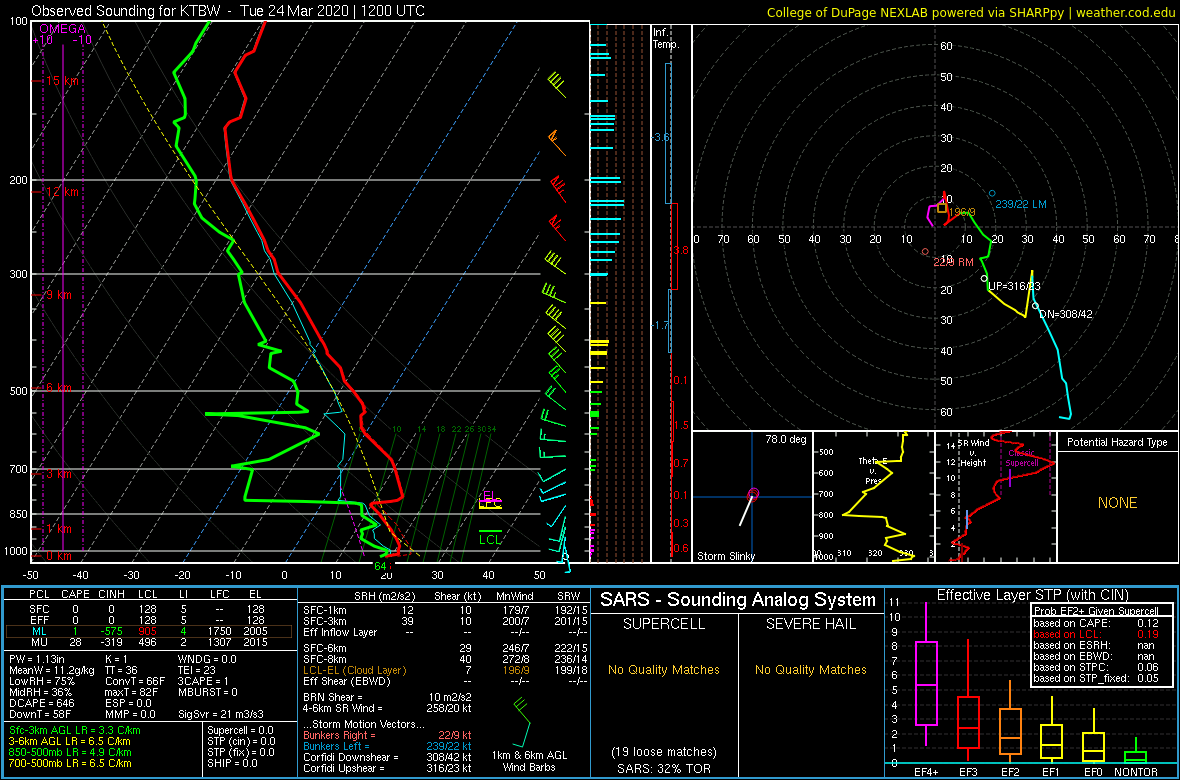This screenshot has height=780, width=1180.
Task: Click the Corfidi downshear circle marker
Action: [x=1036, y=305]
